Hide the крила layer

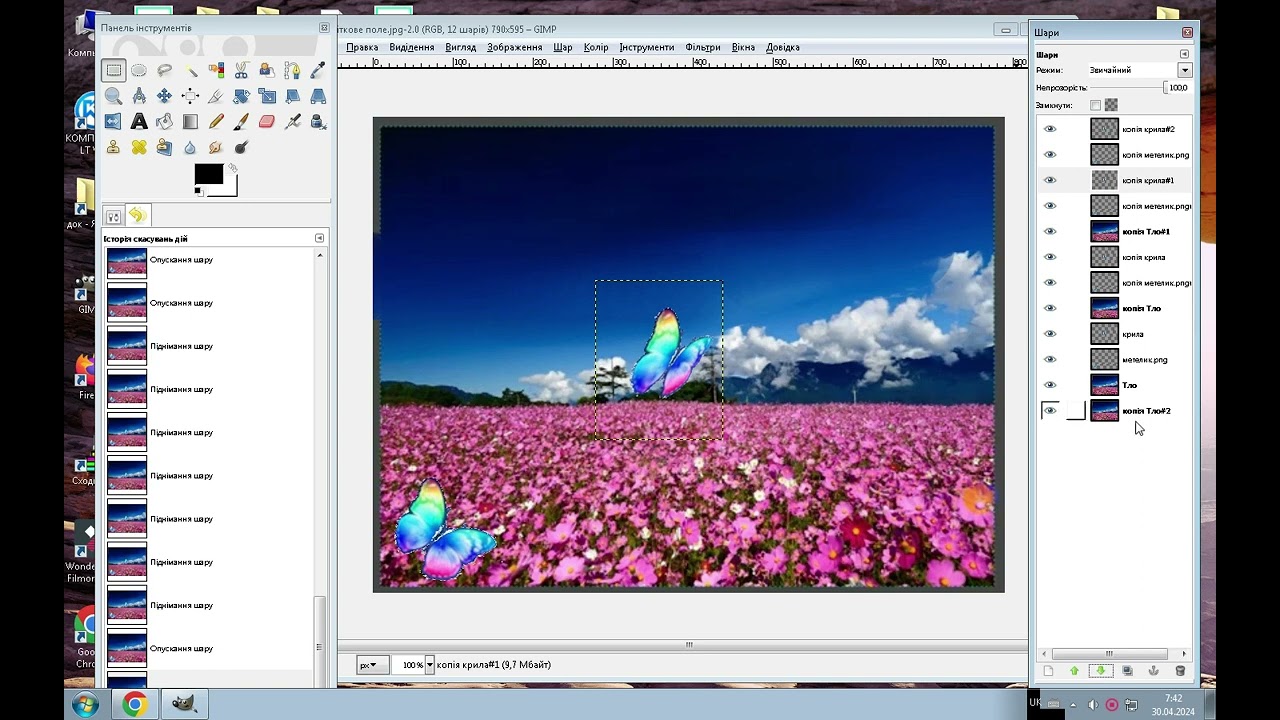1050,334
